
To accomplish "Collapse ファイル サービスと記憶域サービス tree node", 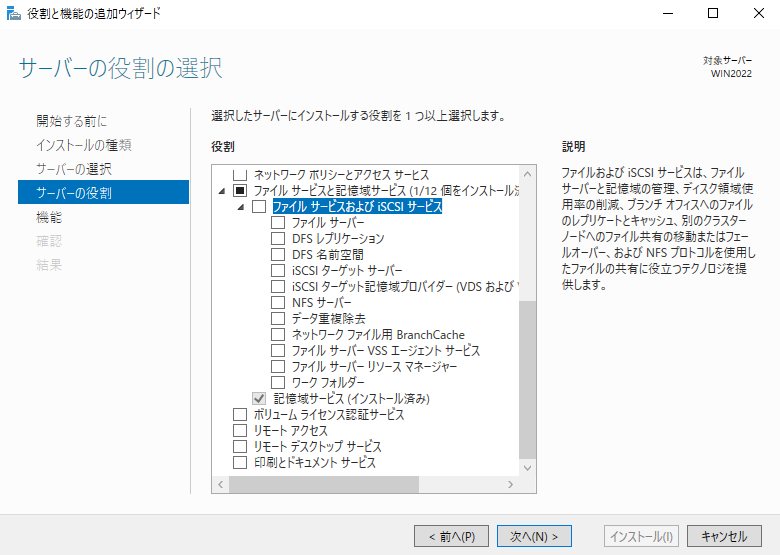I will pos(221,191).
